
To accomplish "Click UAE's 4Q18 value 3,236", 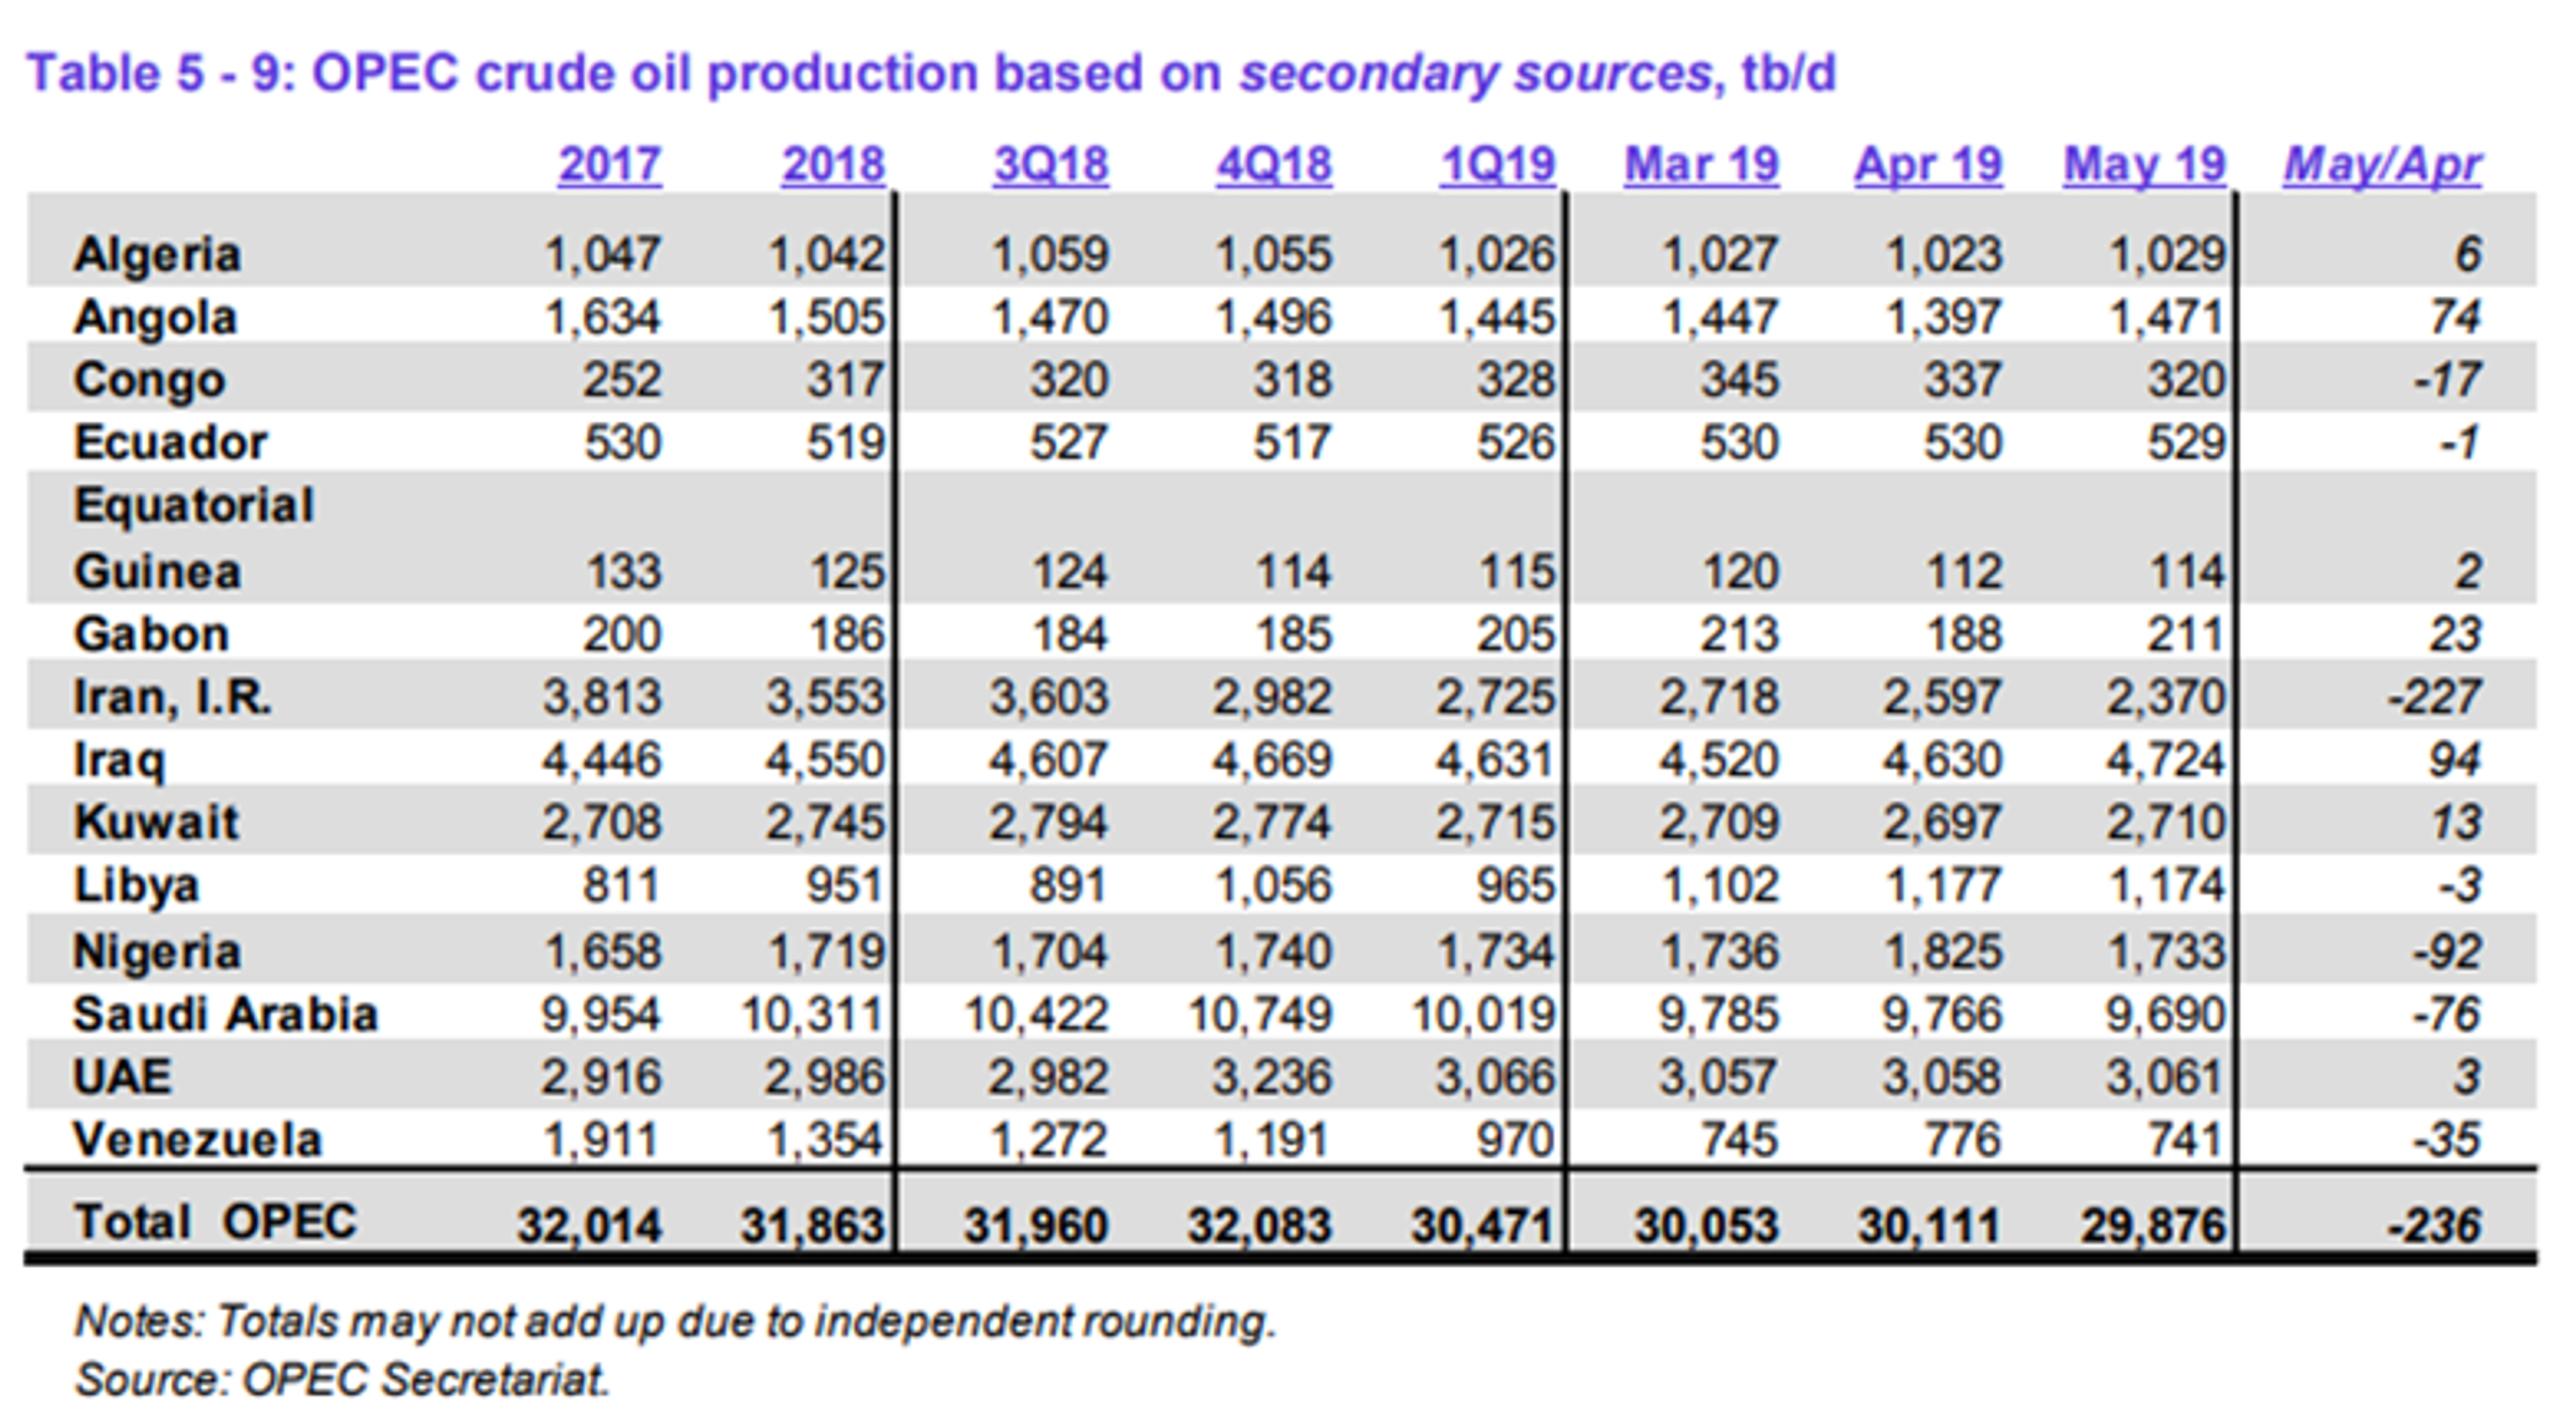I will point(1273,1078).
